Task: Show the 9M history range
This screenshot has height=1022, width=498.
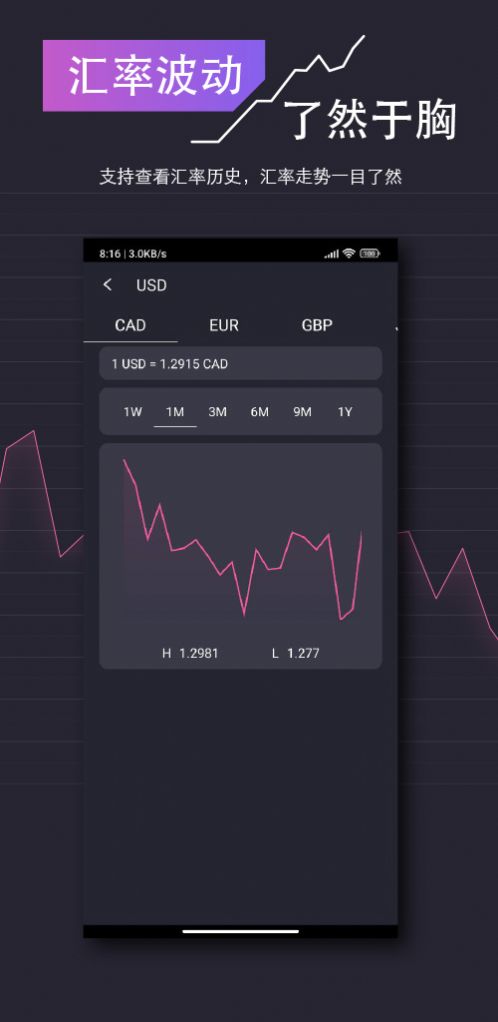Action: tap(302, 412)
